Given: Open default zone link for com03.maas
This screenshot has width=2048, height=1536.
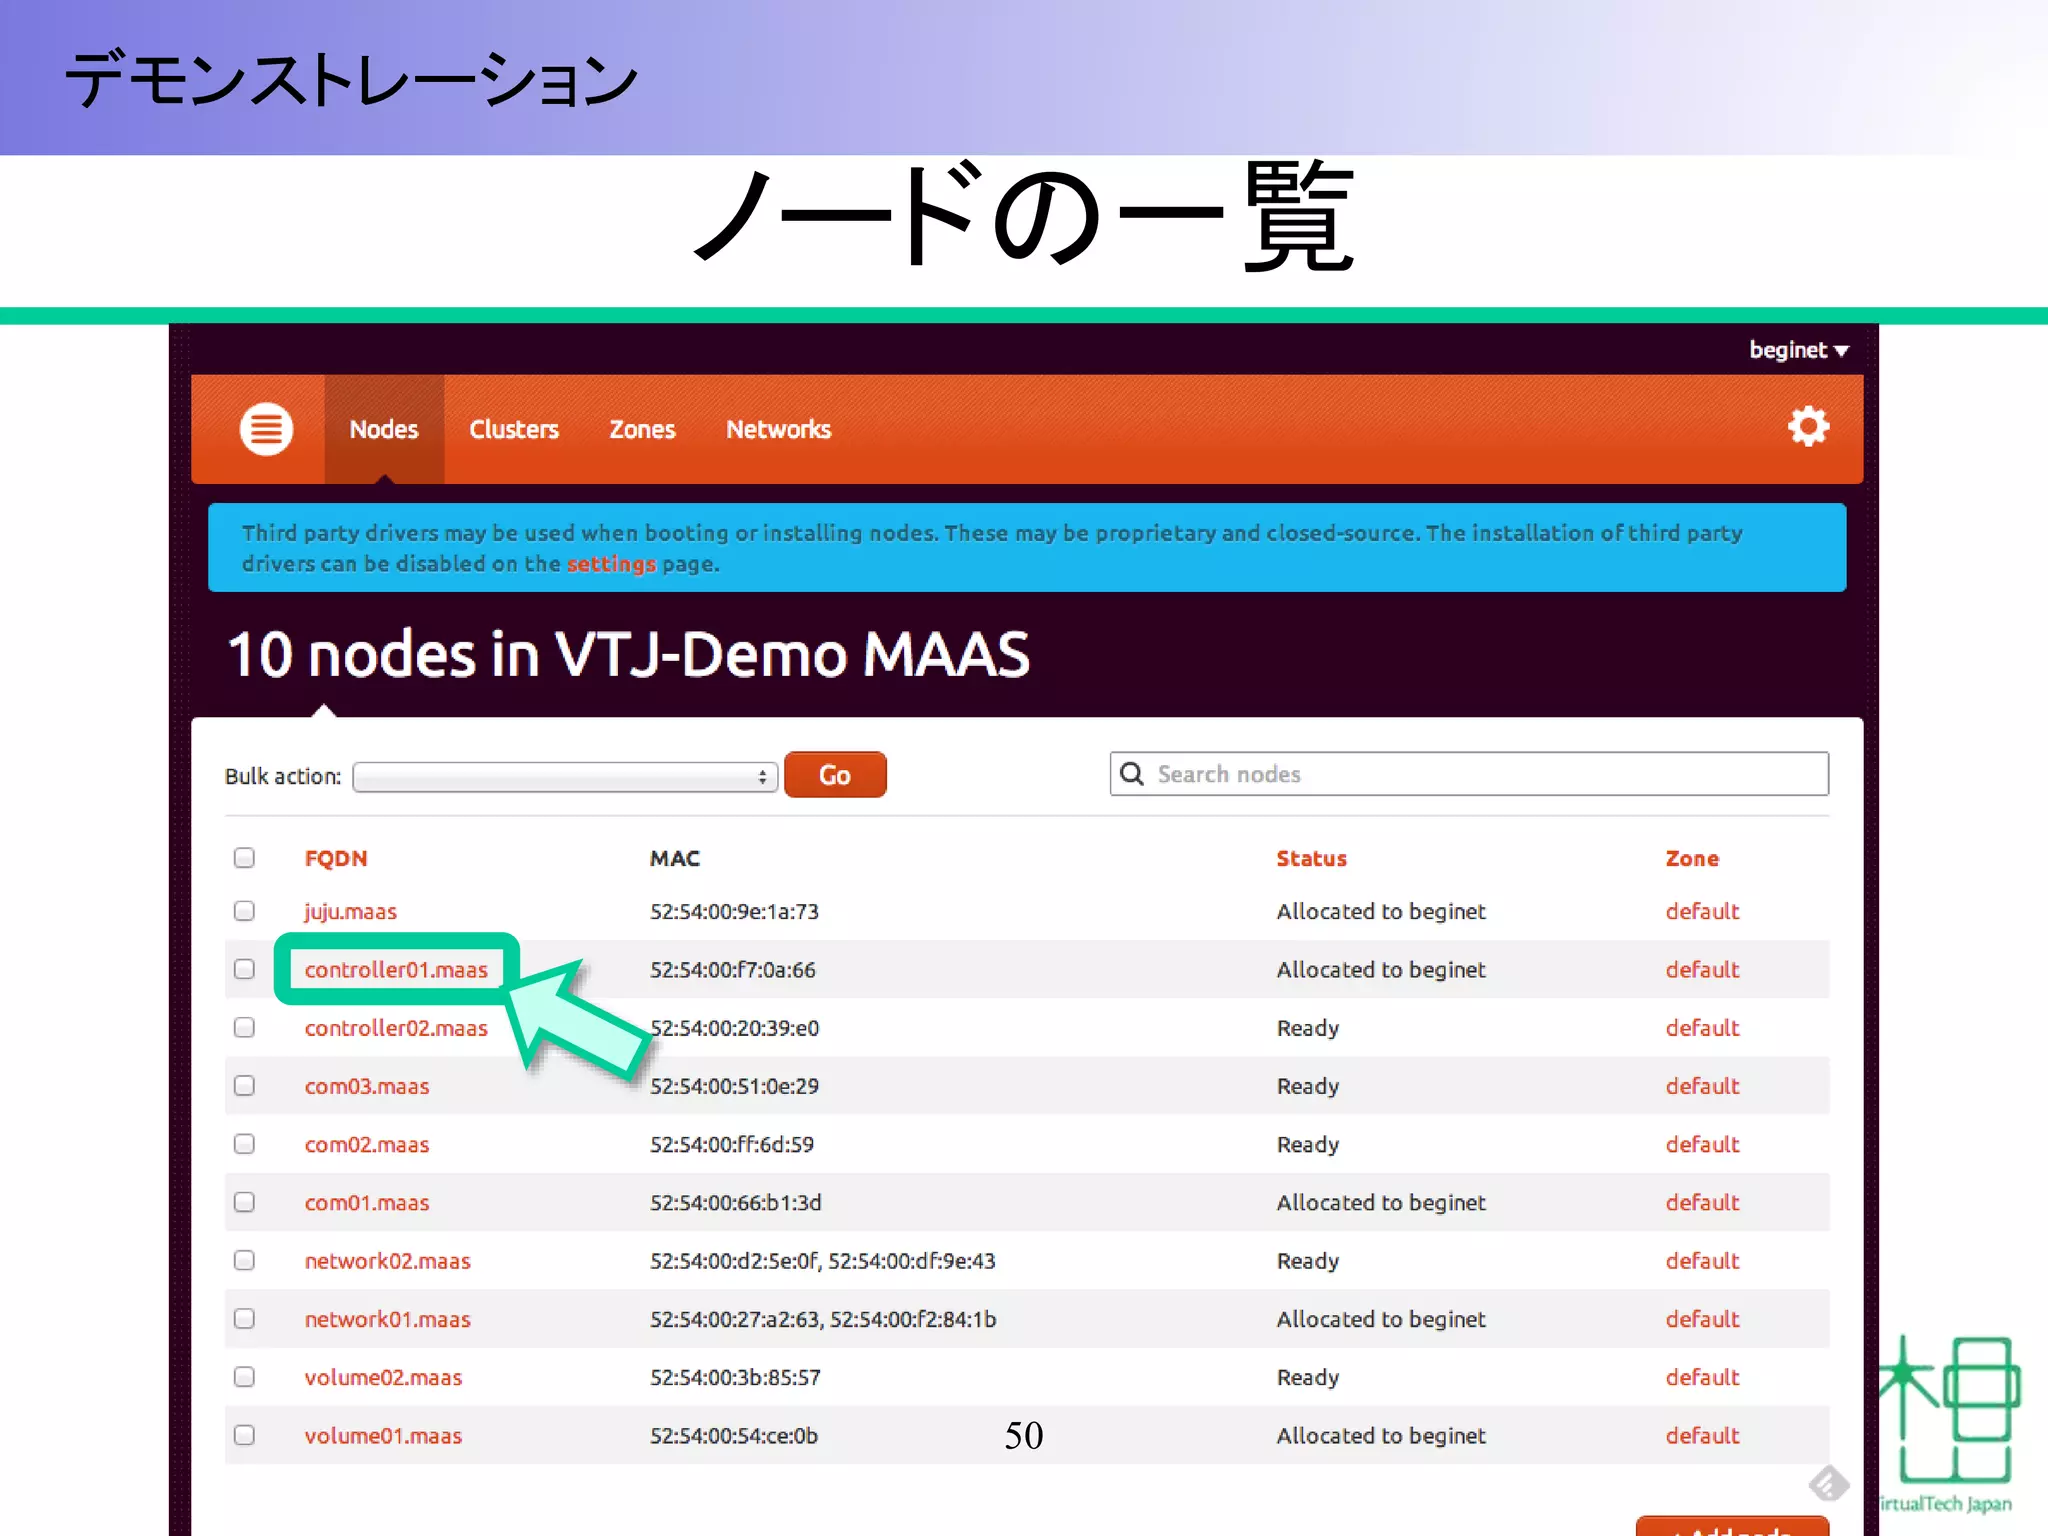Looking at the screenshot, I should [x=1702, y=1086].
